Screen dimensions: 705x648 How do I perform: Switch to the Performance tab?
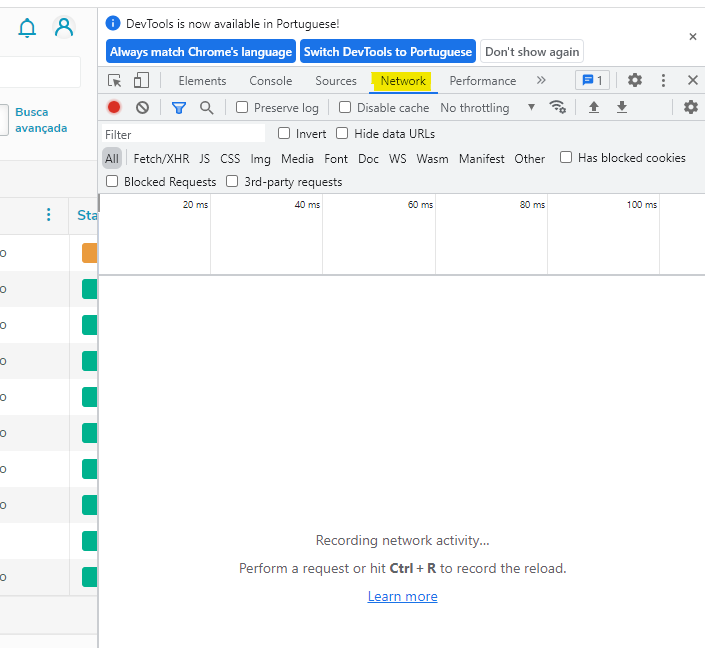point(483,81)
